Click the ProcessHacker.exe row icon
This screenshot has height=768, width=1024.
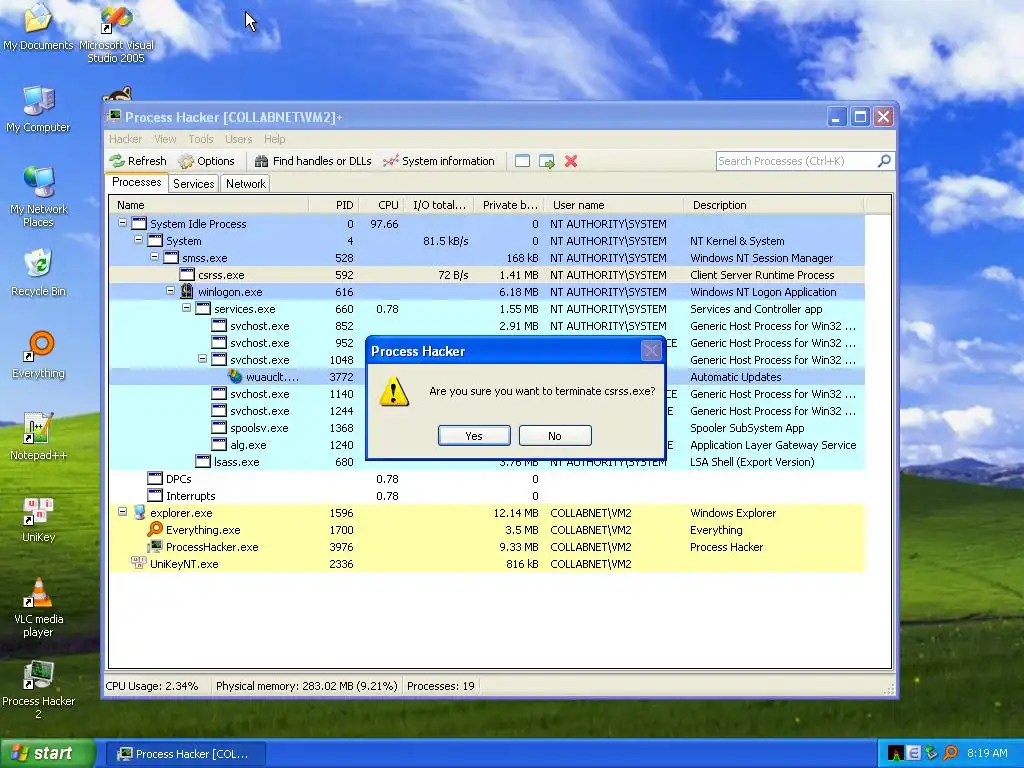point(155,546)
